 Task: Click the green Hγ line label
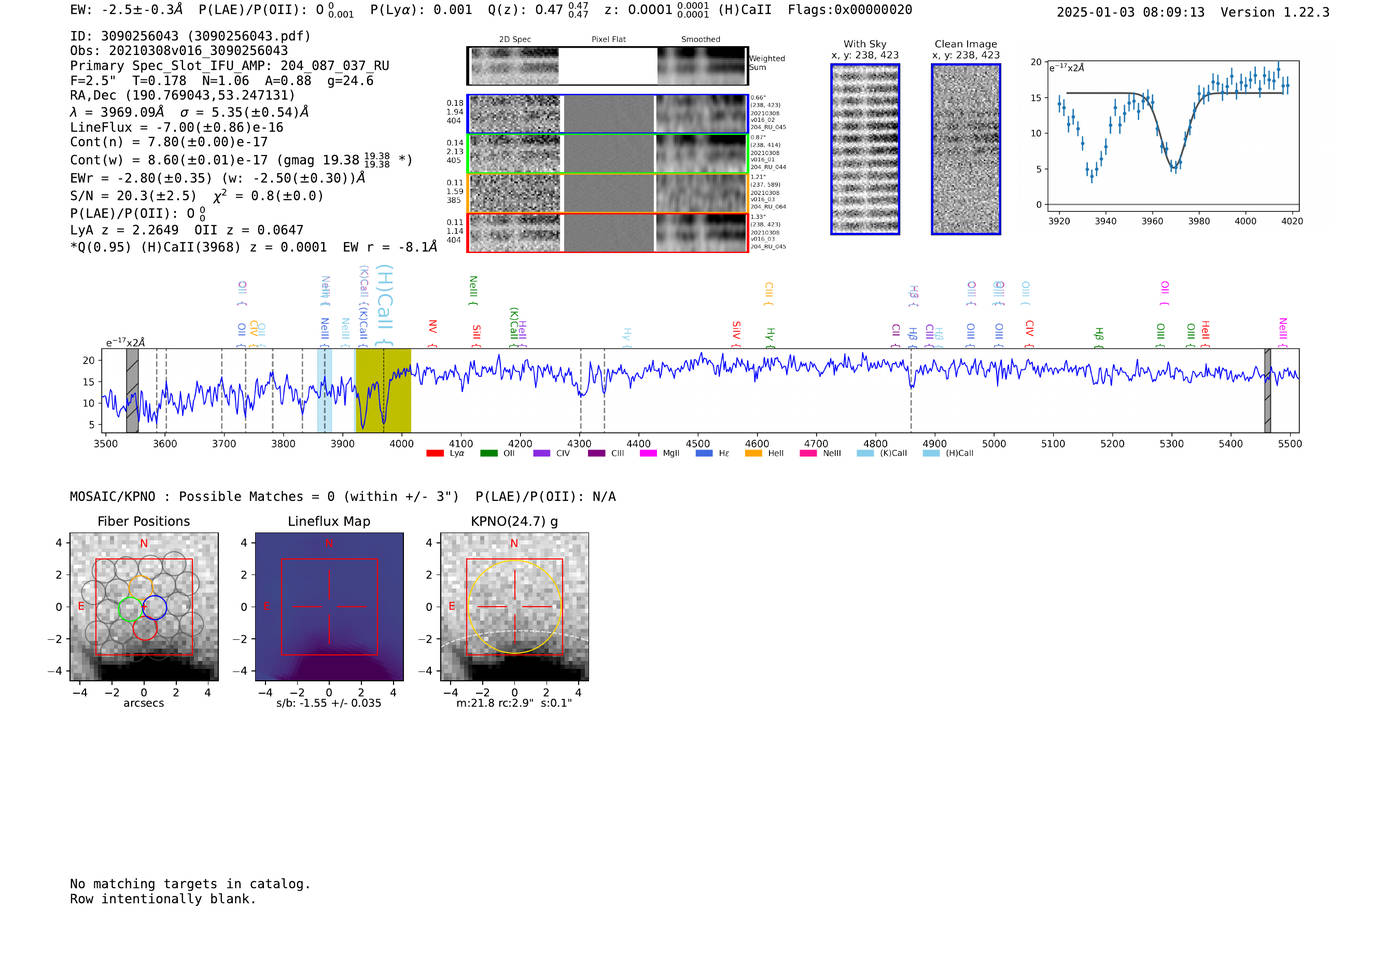[x=771, y=335]
